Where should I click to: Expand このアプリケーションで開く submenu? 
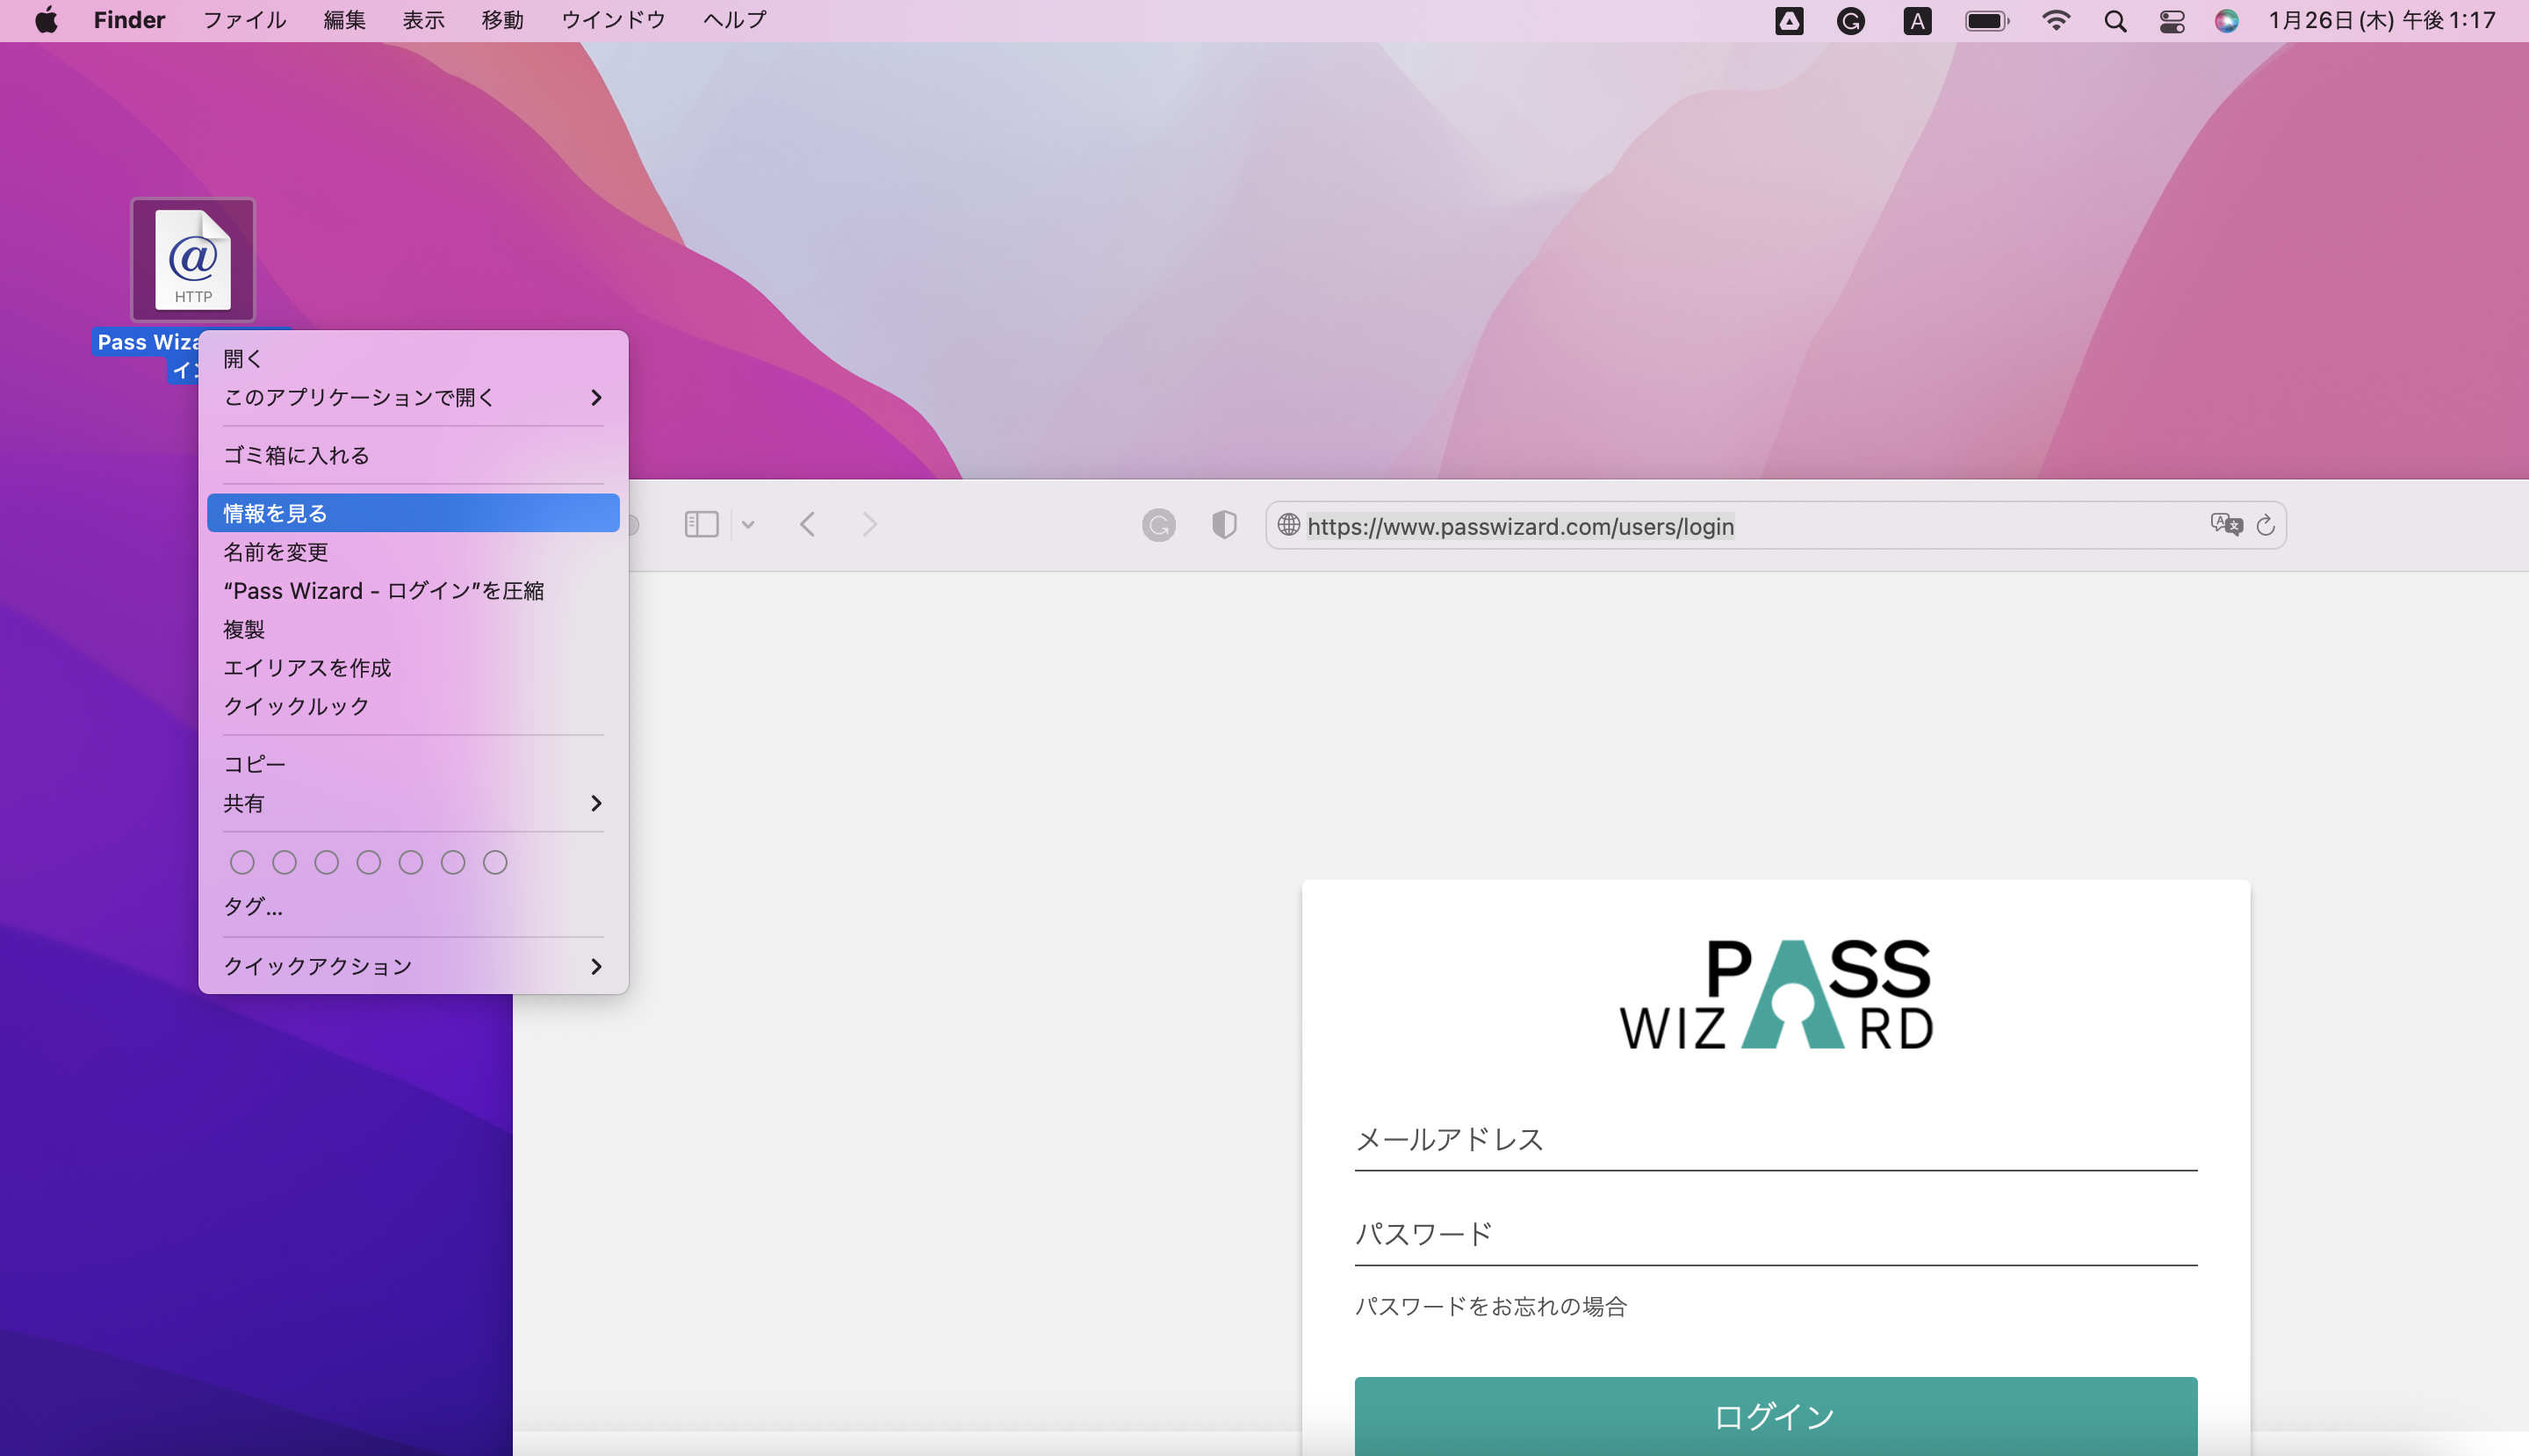coord(413,397)
